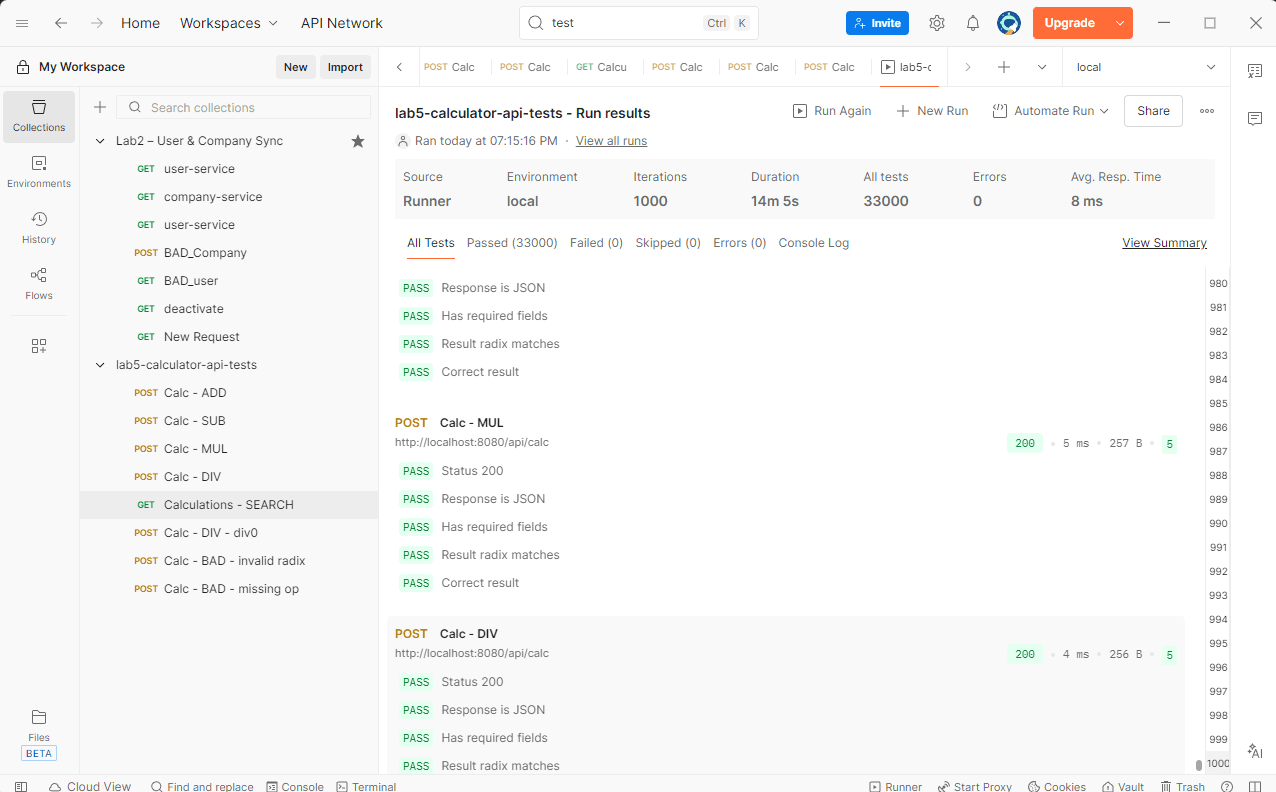Collapse the lab5-calculator-api-tests collection
1276x792 pixels.
(100, 365)
